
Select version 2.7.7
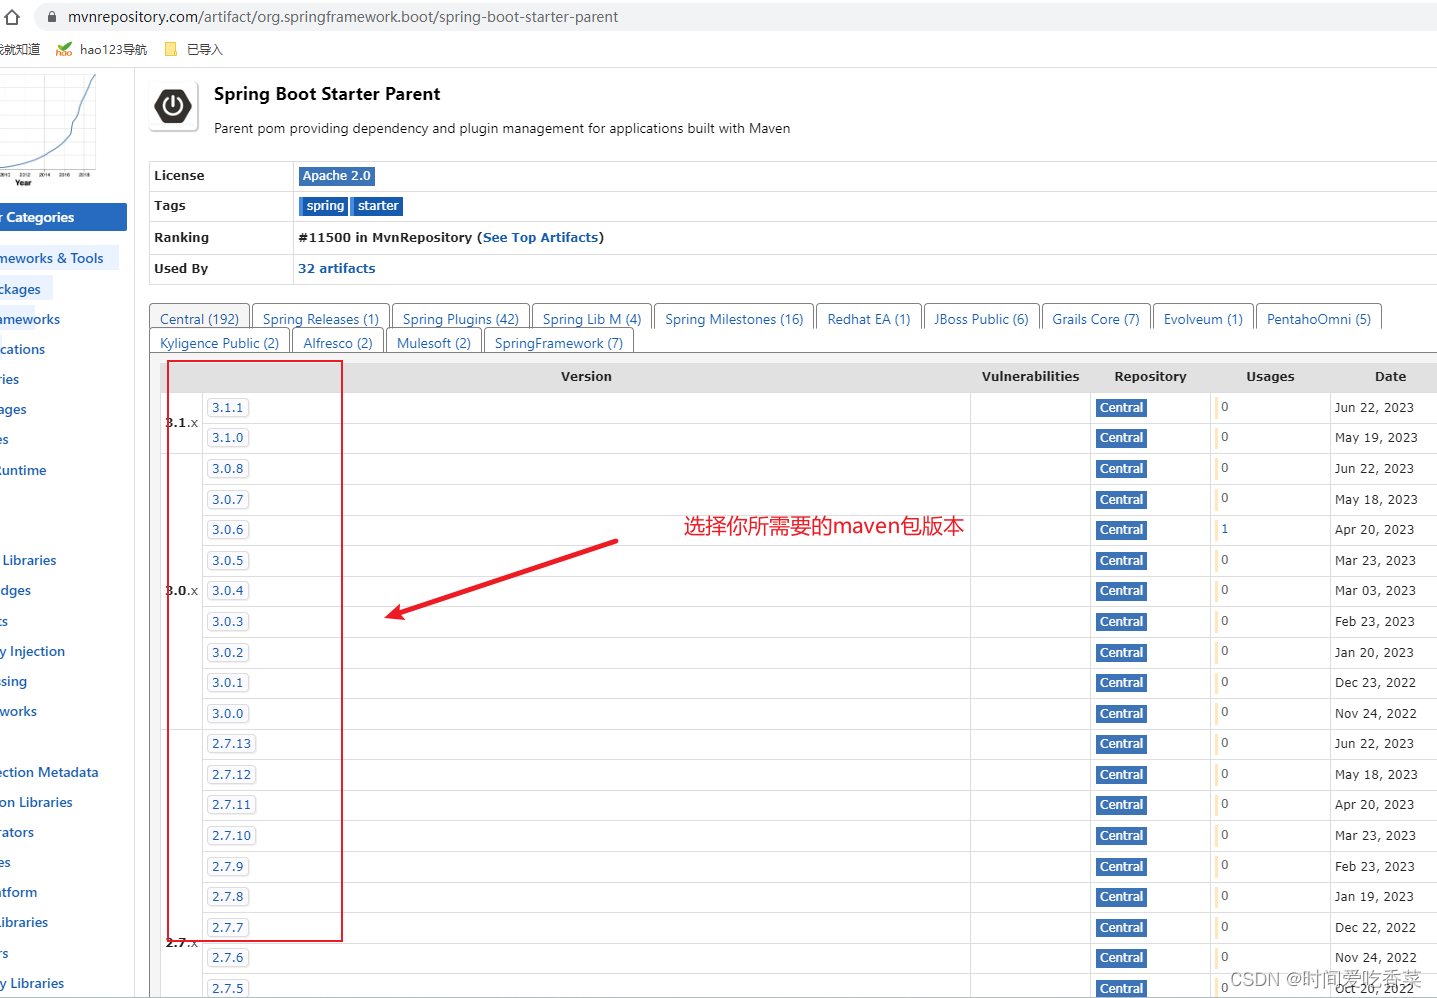click(228, 928)
